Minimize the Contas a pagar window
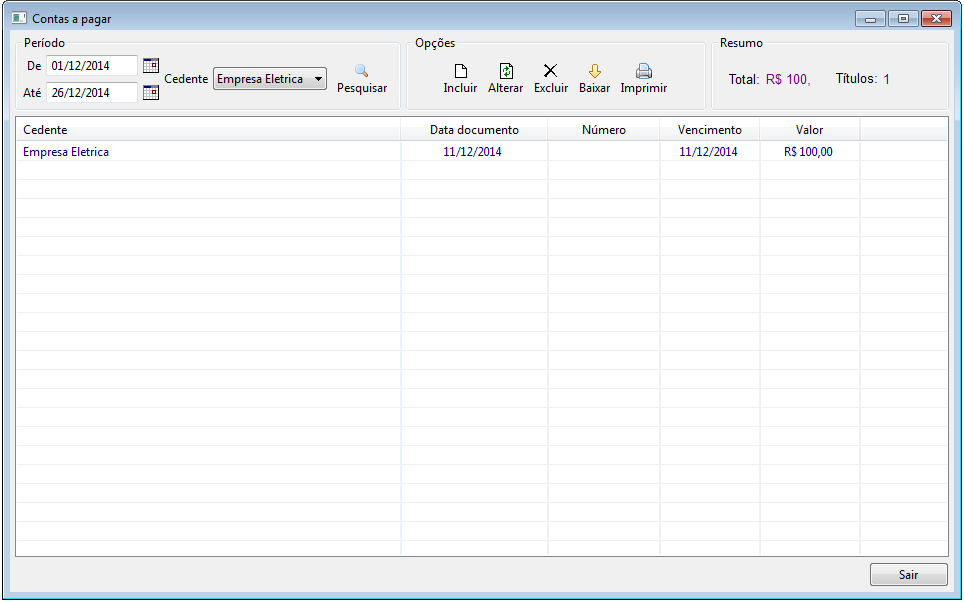This screenshot has height=603, width=964. click(x=871, y=18)
